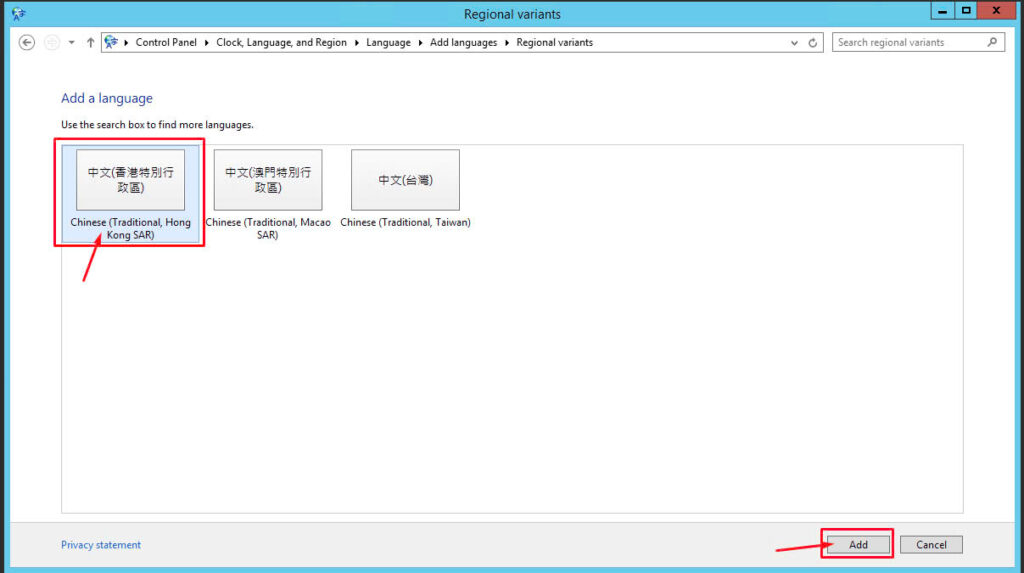Click the search magnifier icon
Screen dimensions: 1024x573
pyautogui.click(x=992, y=42)
